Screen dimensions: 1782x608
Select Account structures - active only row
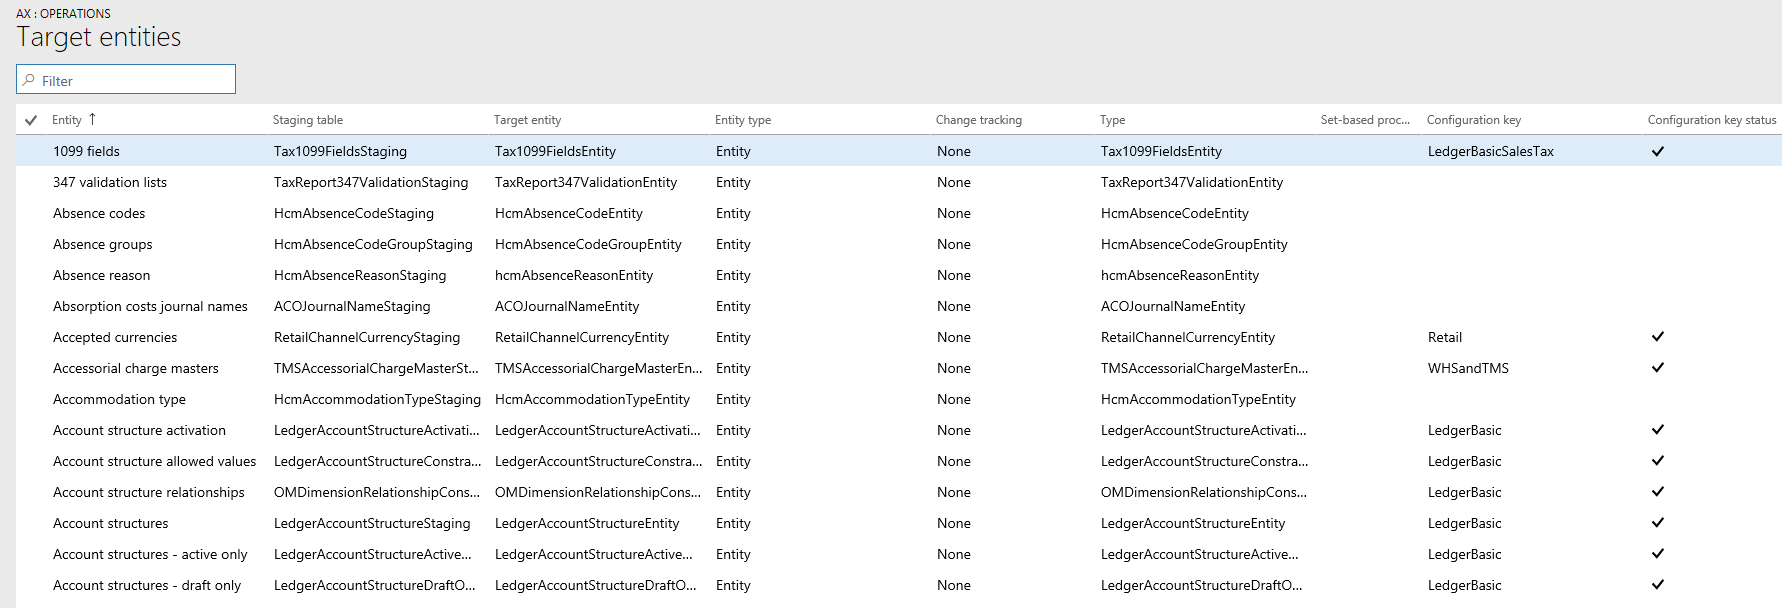[x=899, y=554]
